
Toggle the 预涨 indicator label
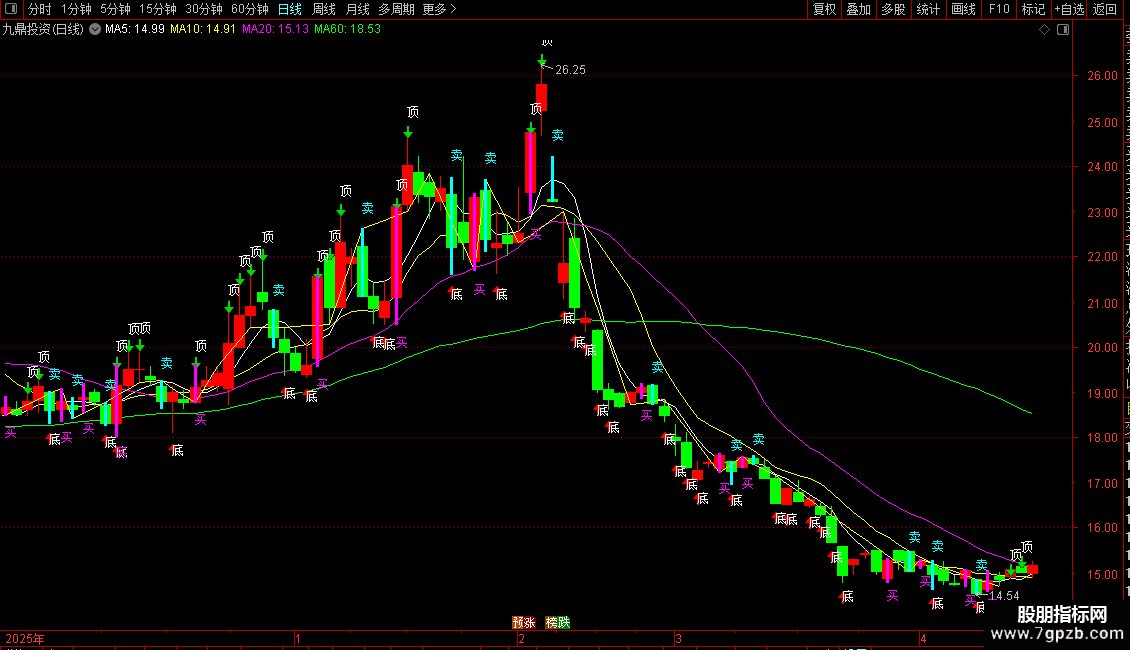coord(524,623)
